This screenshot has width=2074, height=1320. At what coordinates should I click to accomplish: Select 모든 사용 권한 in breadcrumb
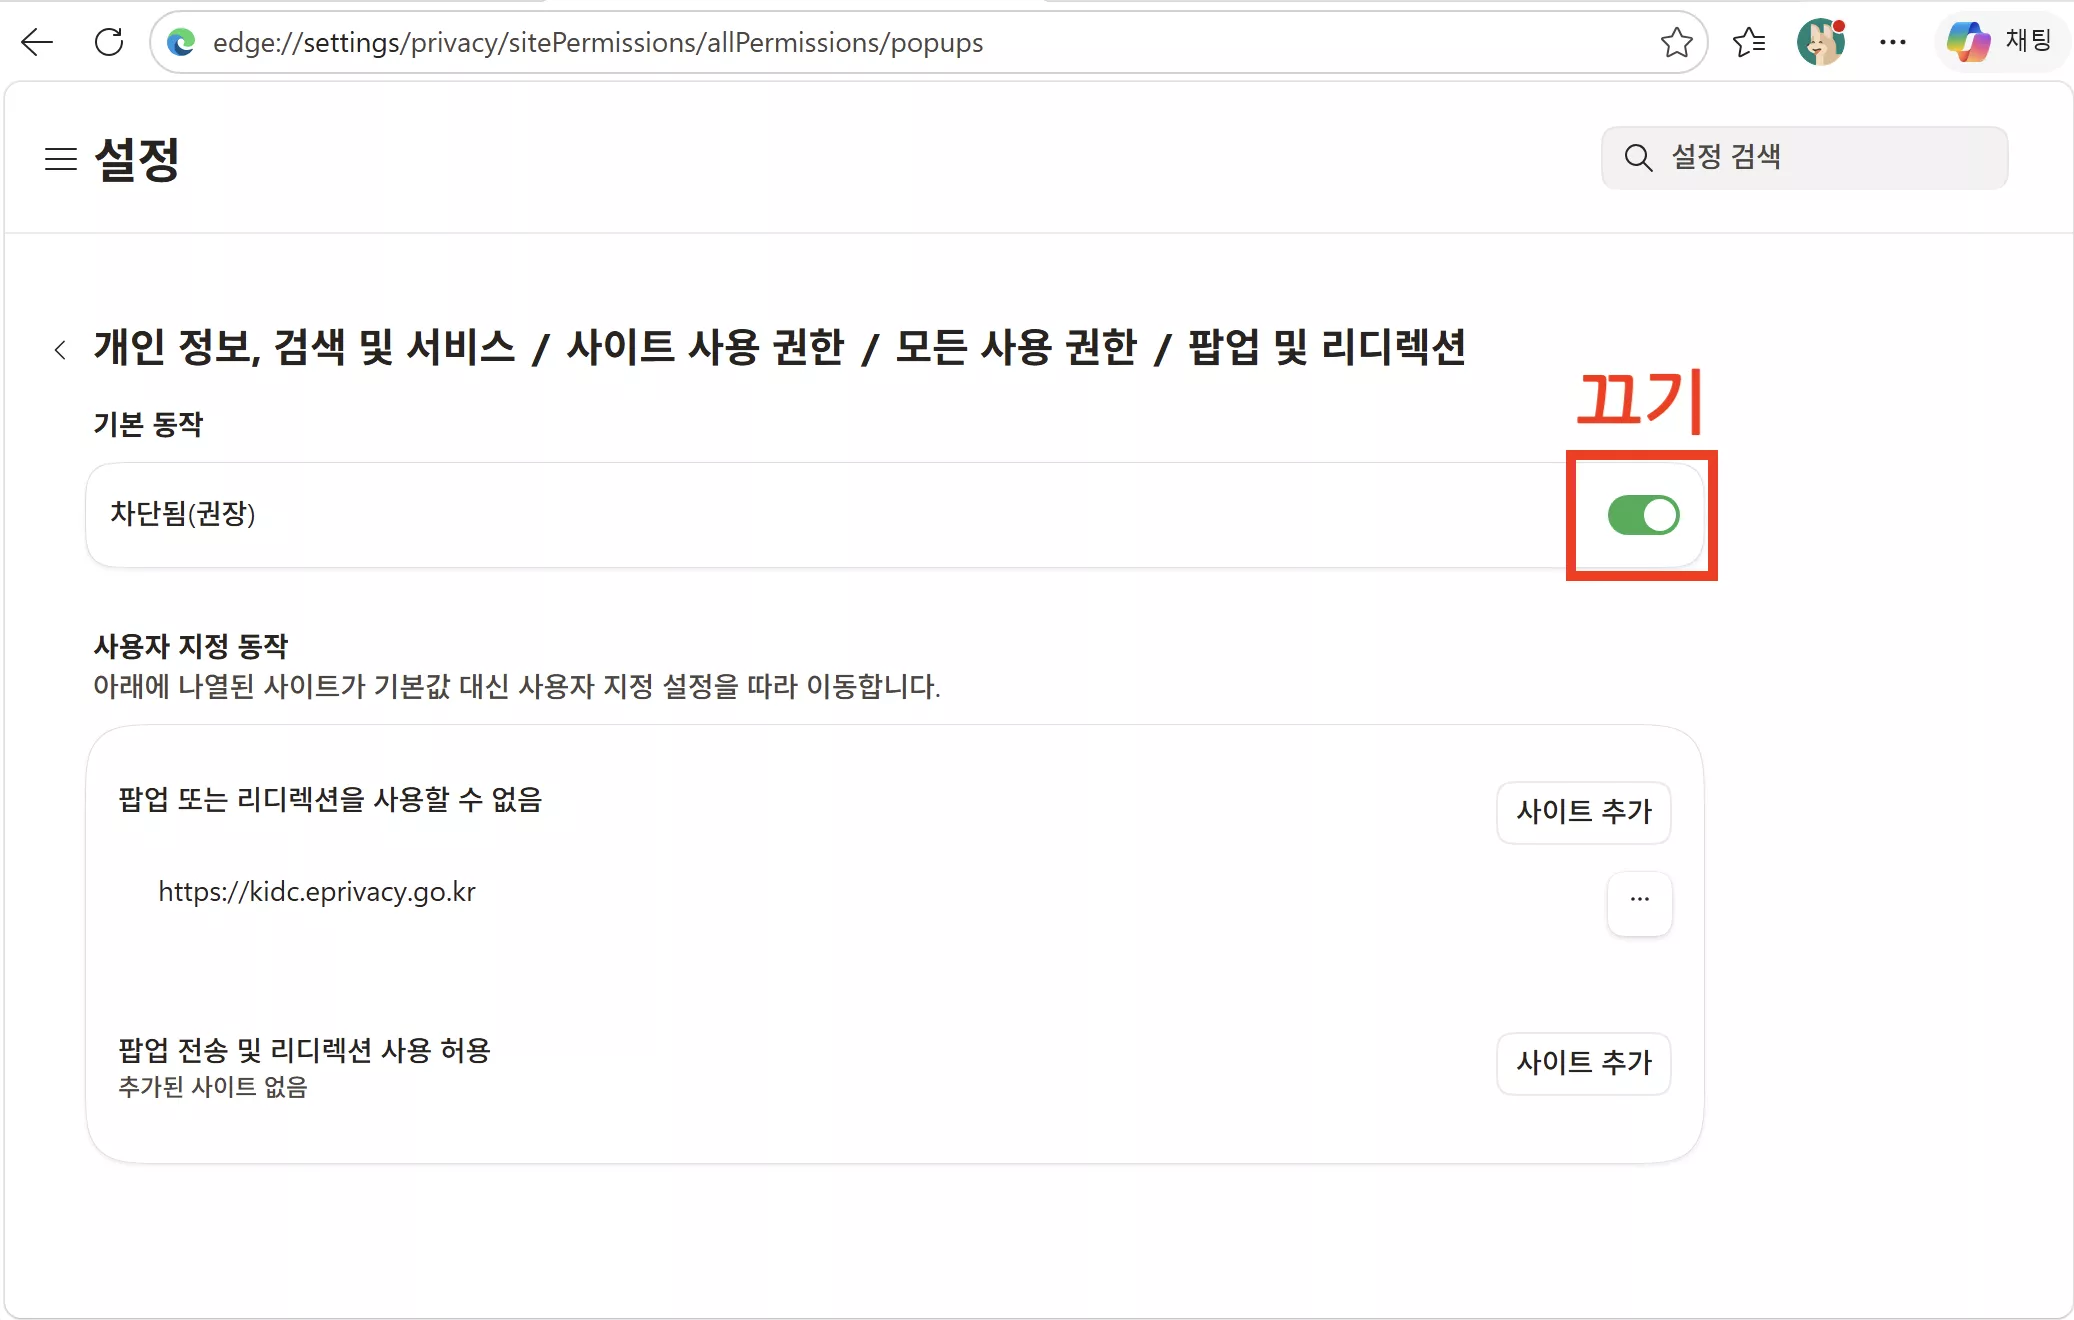pos(1016,348)
